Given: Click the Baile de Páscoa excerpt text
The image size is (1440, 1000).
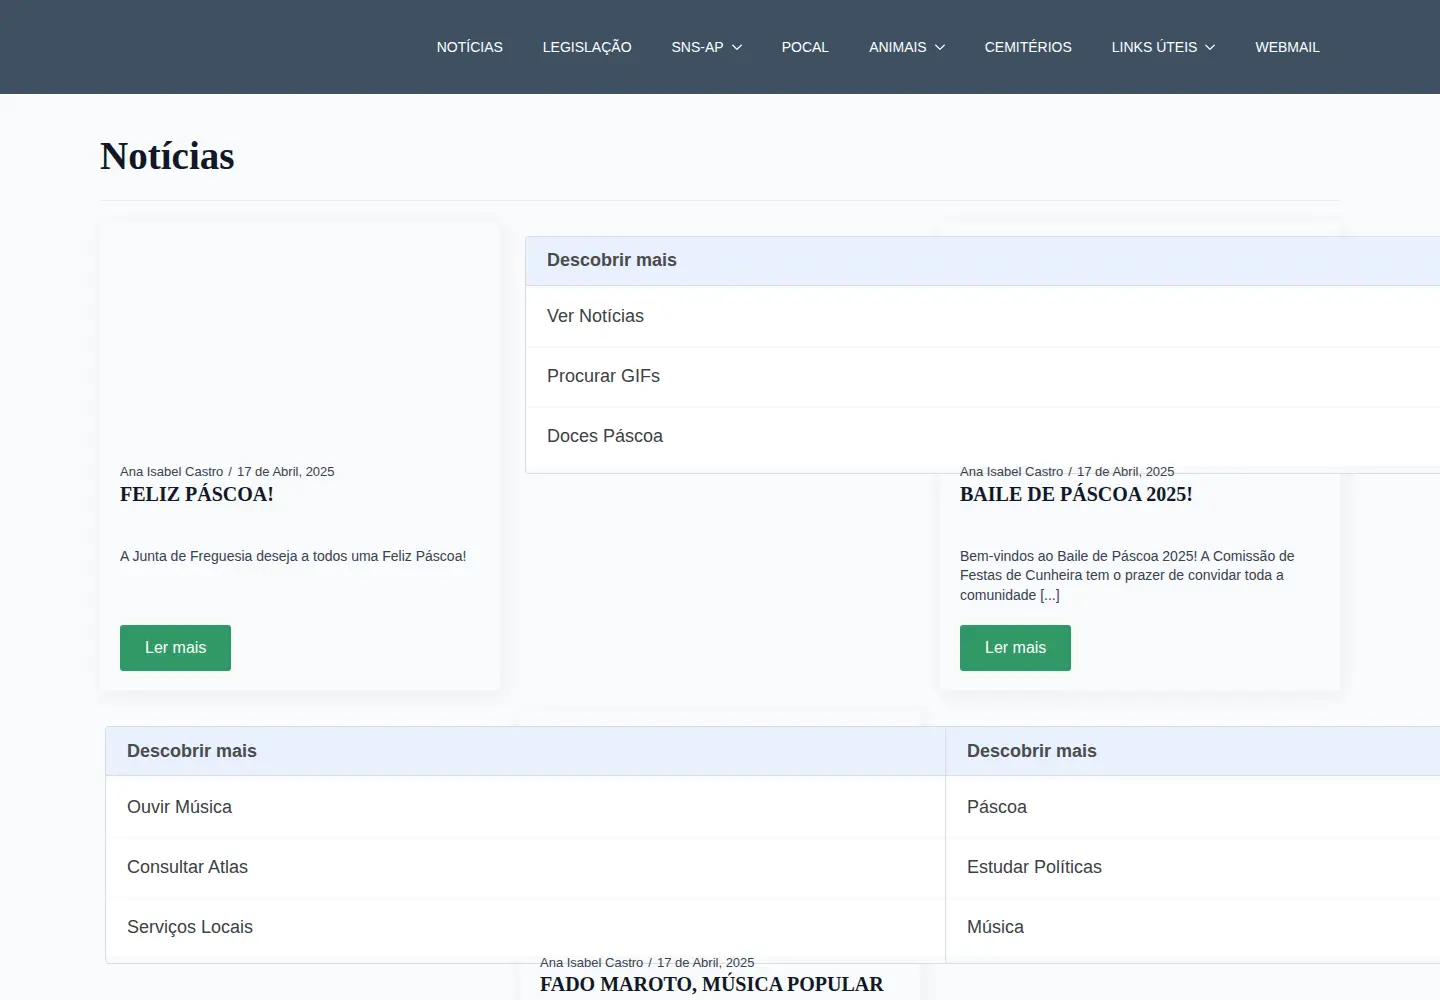Looking at the screenshot, I should tap(1127, 575).
